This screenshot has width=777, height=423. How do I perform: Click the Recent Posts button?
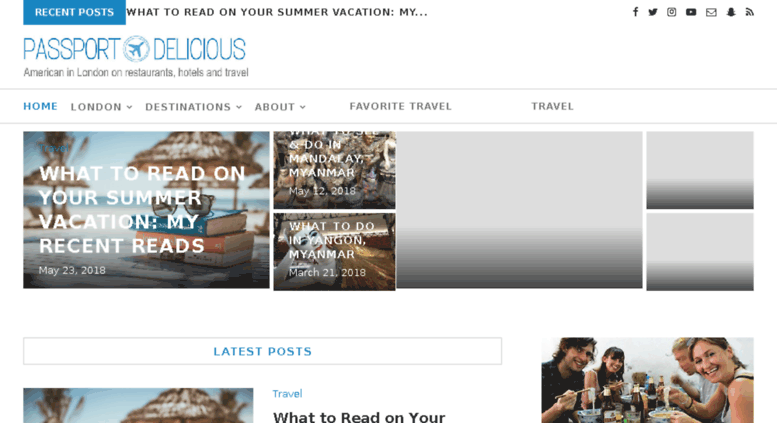[x=74, y=12]
